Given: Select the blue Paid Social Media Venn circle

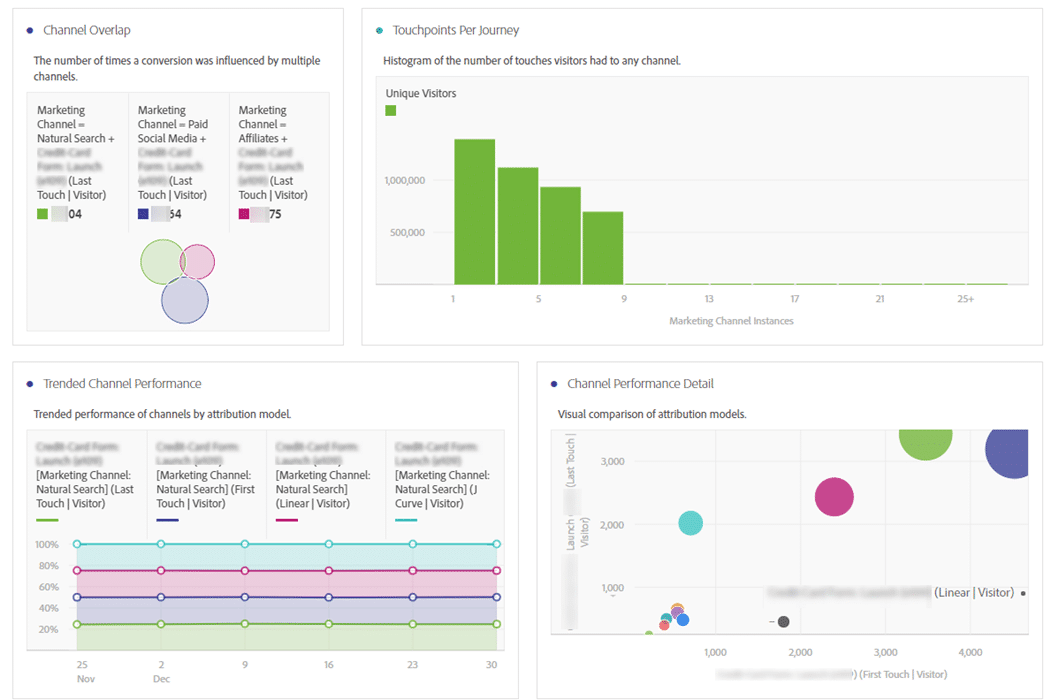Looking at the screenshot, I should click(x=185, y=302).
